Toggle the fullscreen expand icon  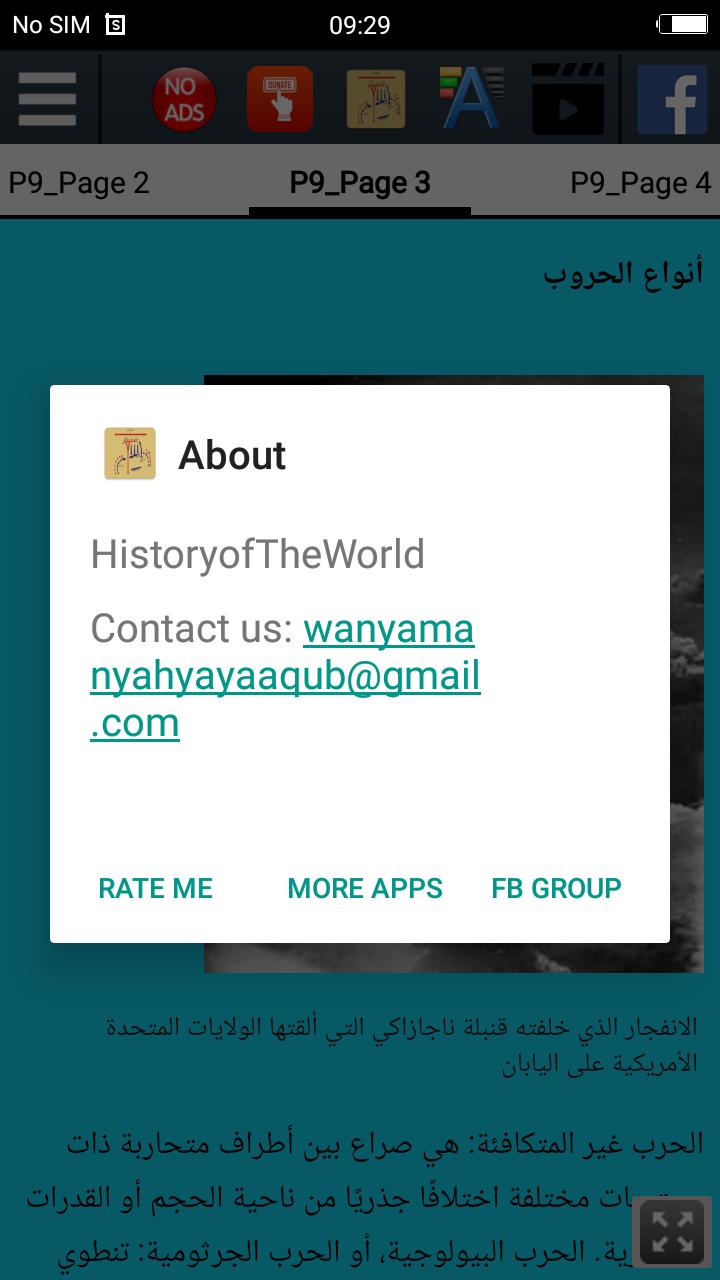672,1231
